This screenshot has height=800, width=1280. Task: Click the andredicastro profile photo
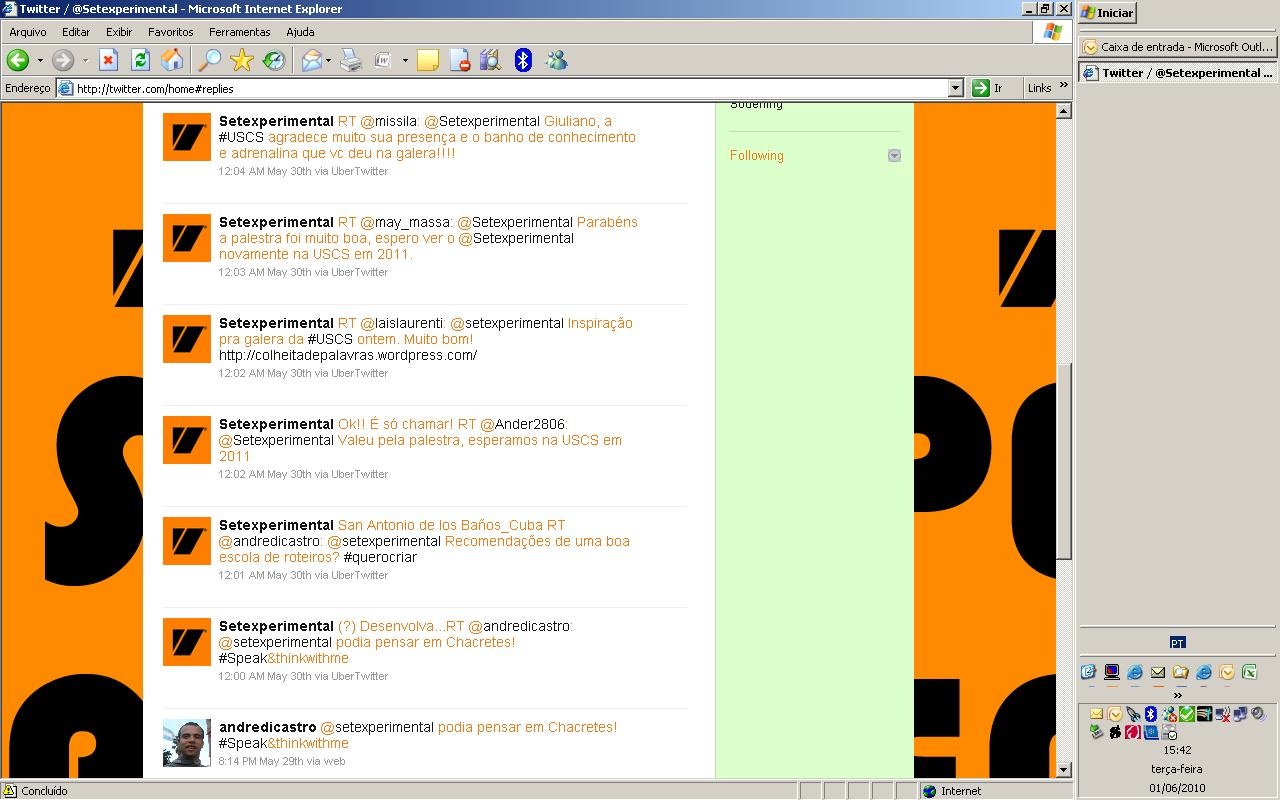(x=187, y=743)
